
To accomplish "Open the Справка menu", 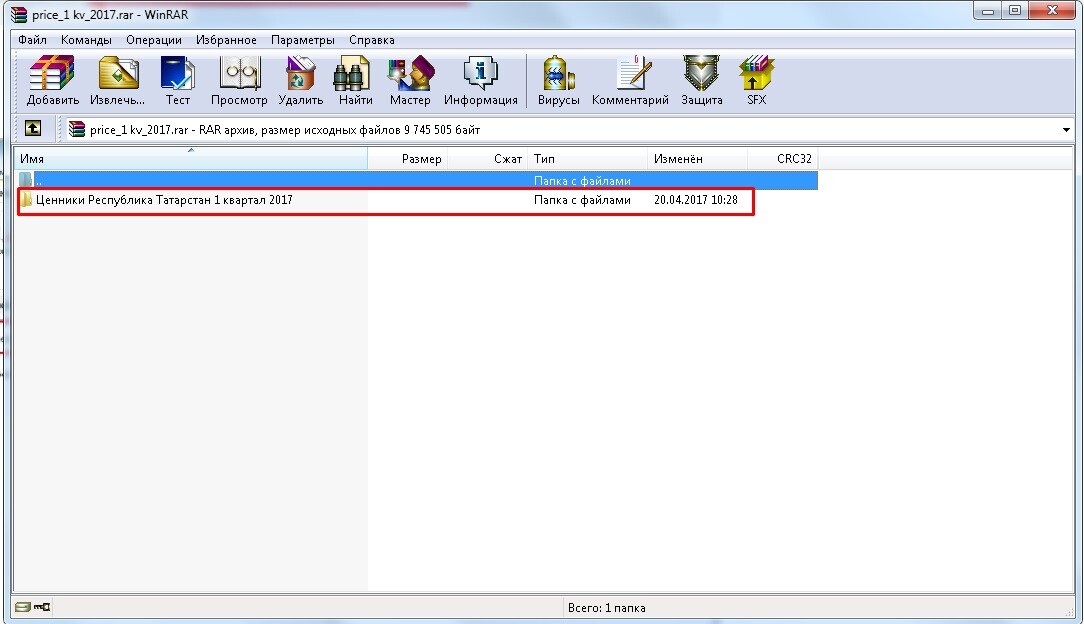I will [372, 40].
